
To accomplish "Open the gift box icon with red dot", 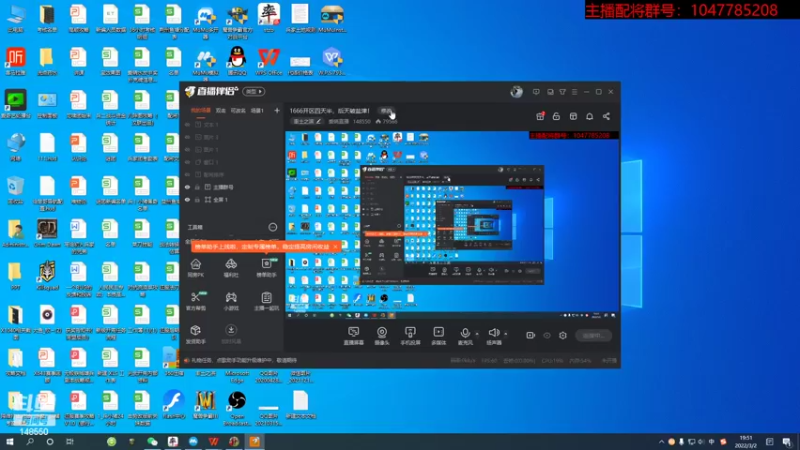I will 540,116.
